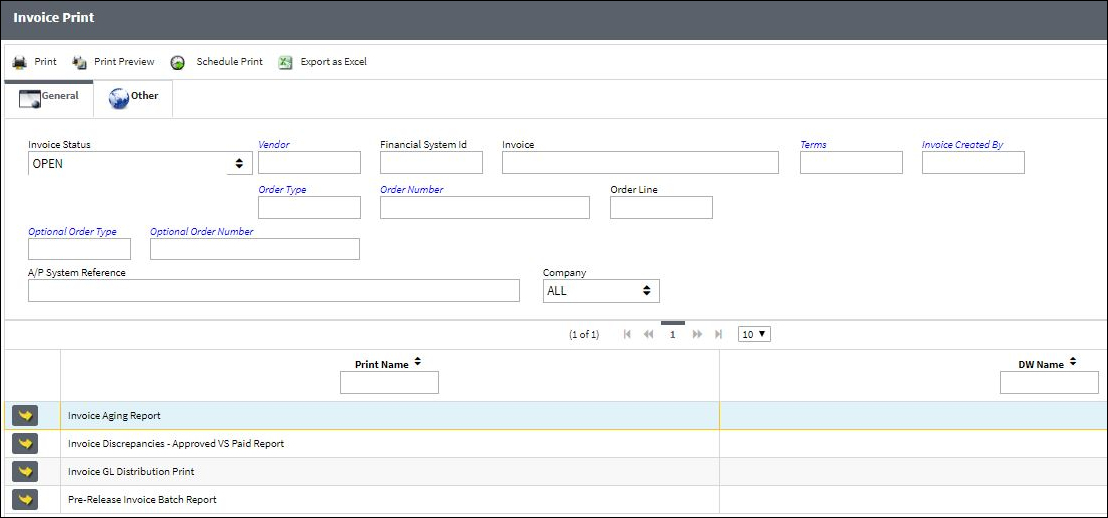Select the Invoice Aging Report row text
1108x518 pixels.
click(114, 416)
